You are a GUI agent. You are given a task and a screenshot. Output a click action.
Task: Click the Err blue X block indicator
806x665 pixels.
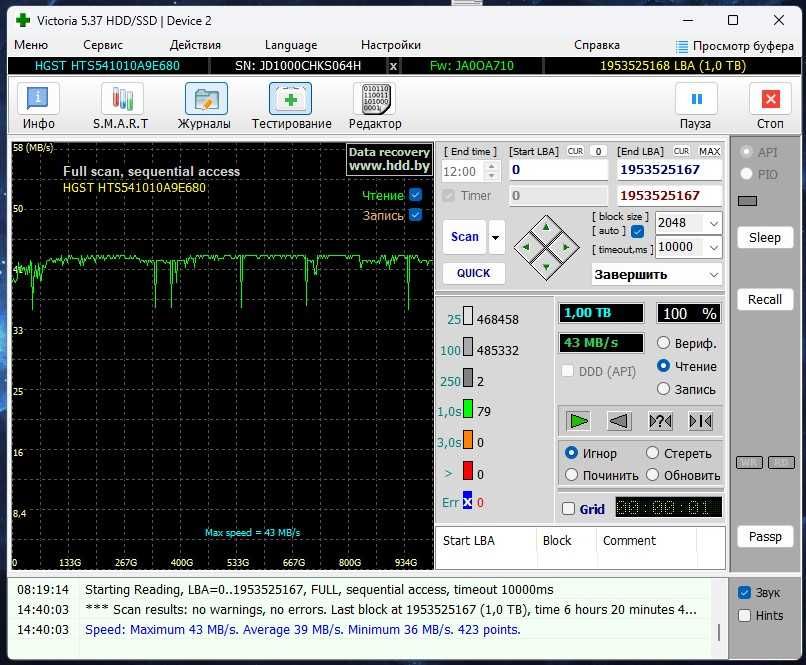point(467,501)
